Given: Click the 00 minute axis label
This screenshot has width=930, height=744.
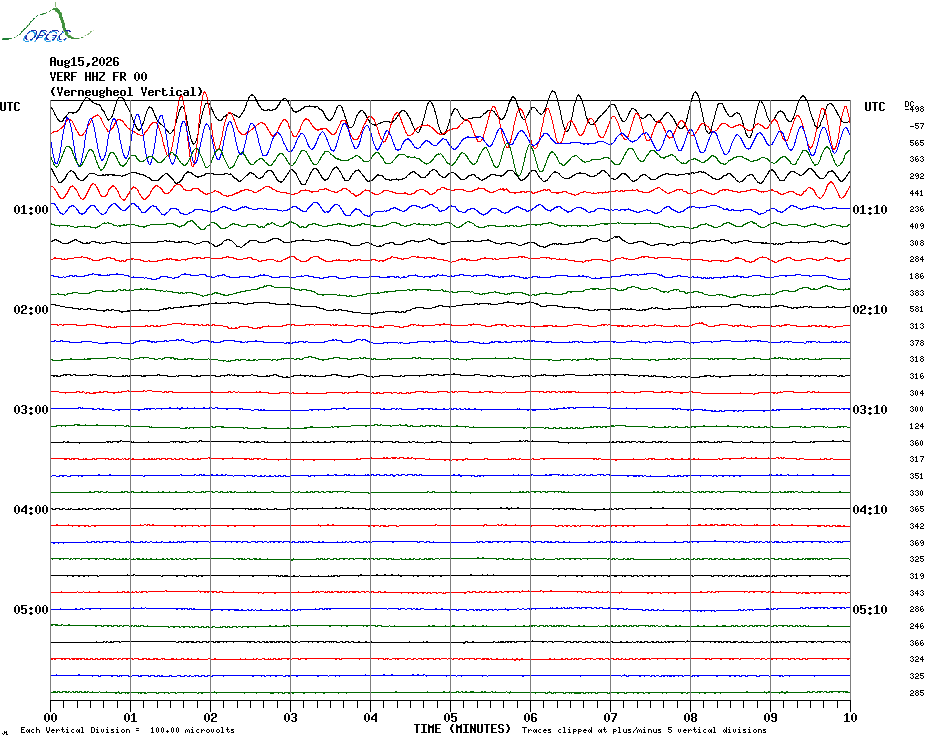Looking at the screenshot, I should (x=50, y=718).
